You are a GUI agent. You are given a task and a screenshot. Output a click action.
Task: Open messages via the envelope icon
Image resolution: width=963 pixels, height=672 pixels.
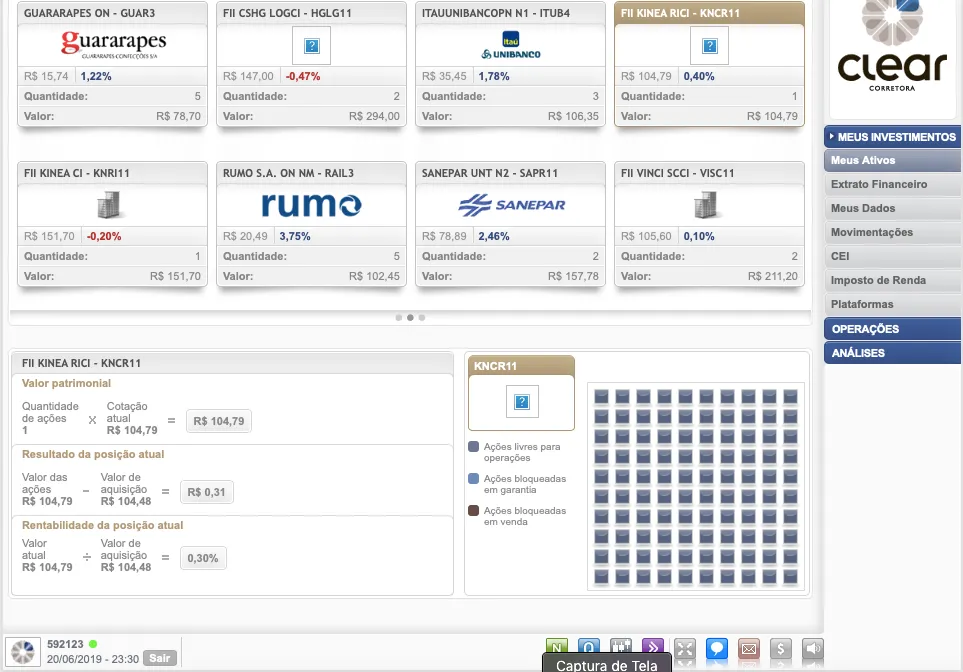[x=748, y=648]
